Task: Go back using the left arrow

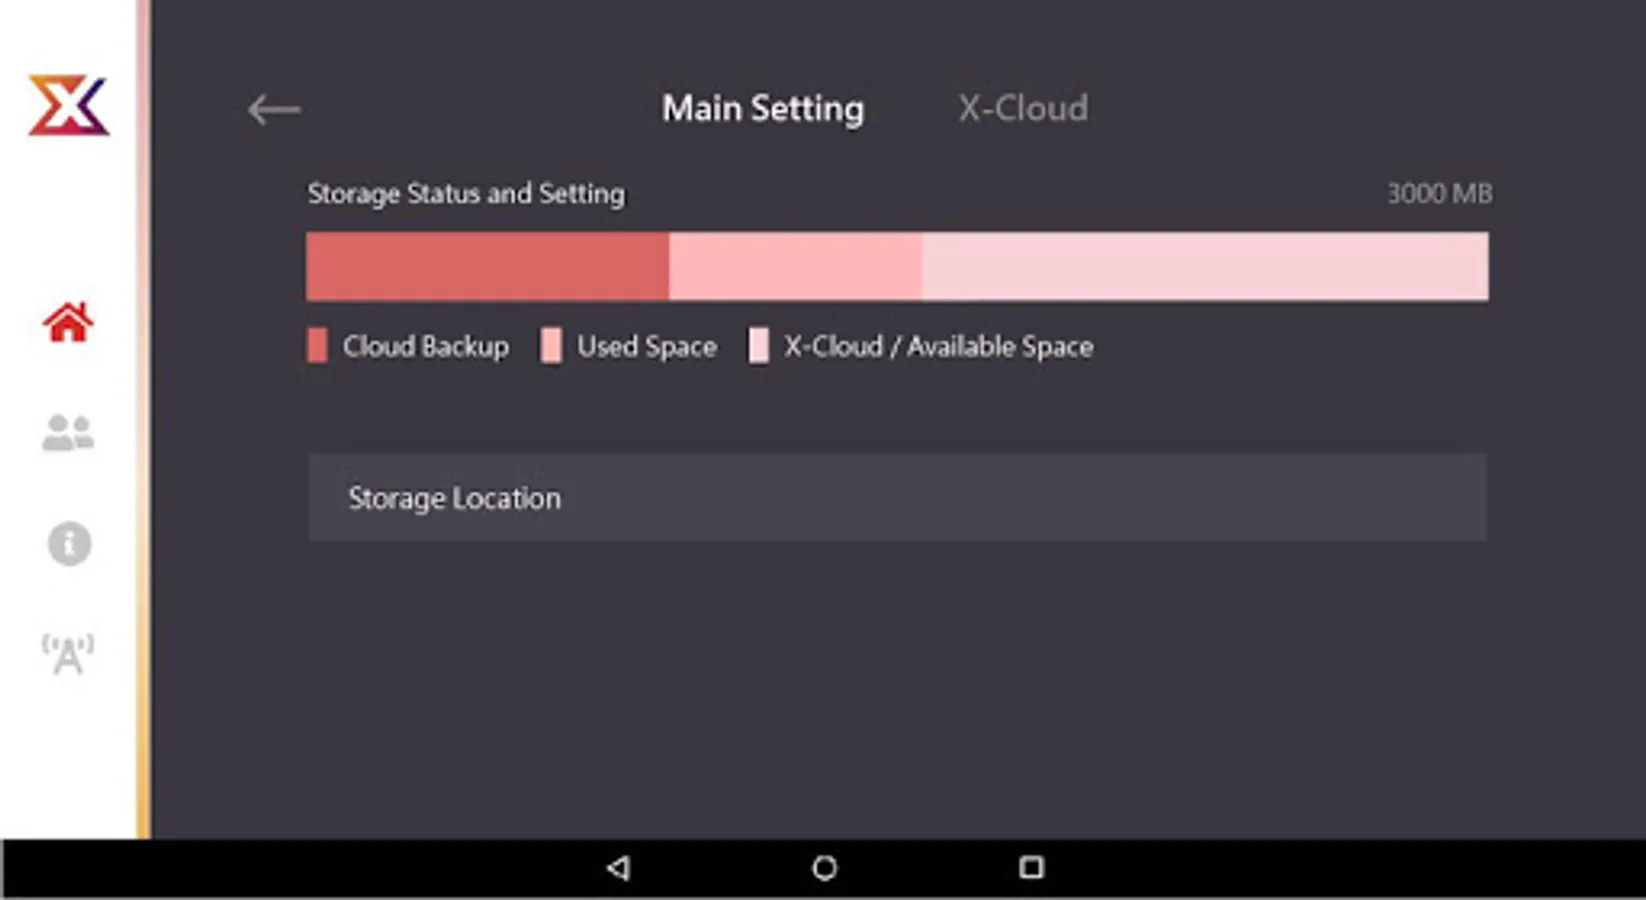Action: click(274, 109)
